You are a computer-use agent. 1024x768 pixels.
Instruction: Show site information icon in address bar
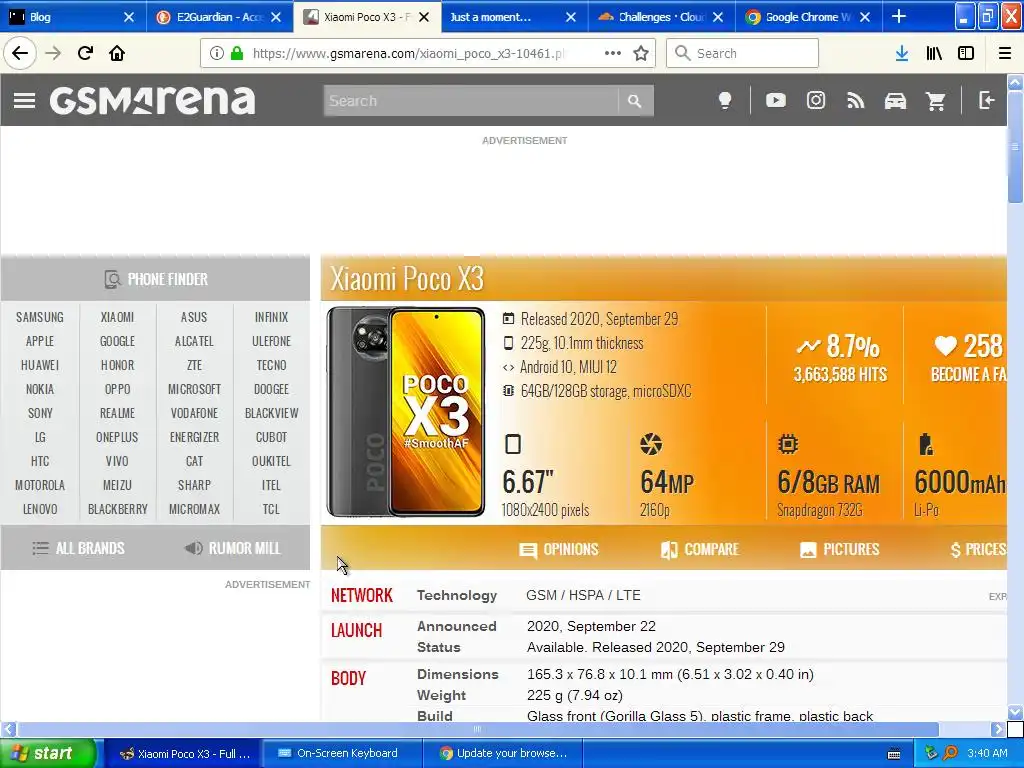point(216,53)
